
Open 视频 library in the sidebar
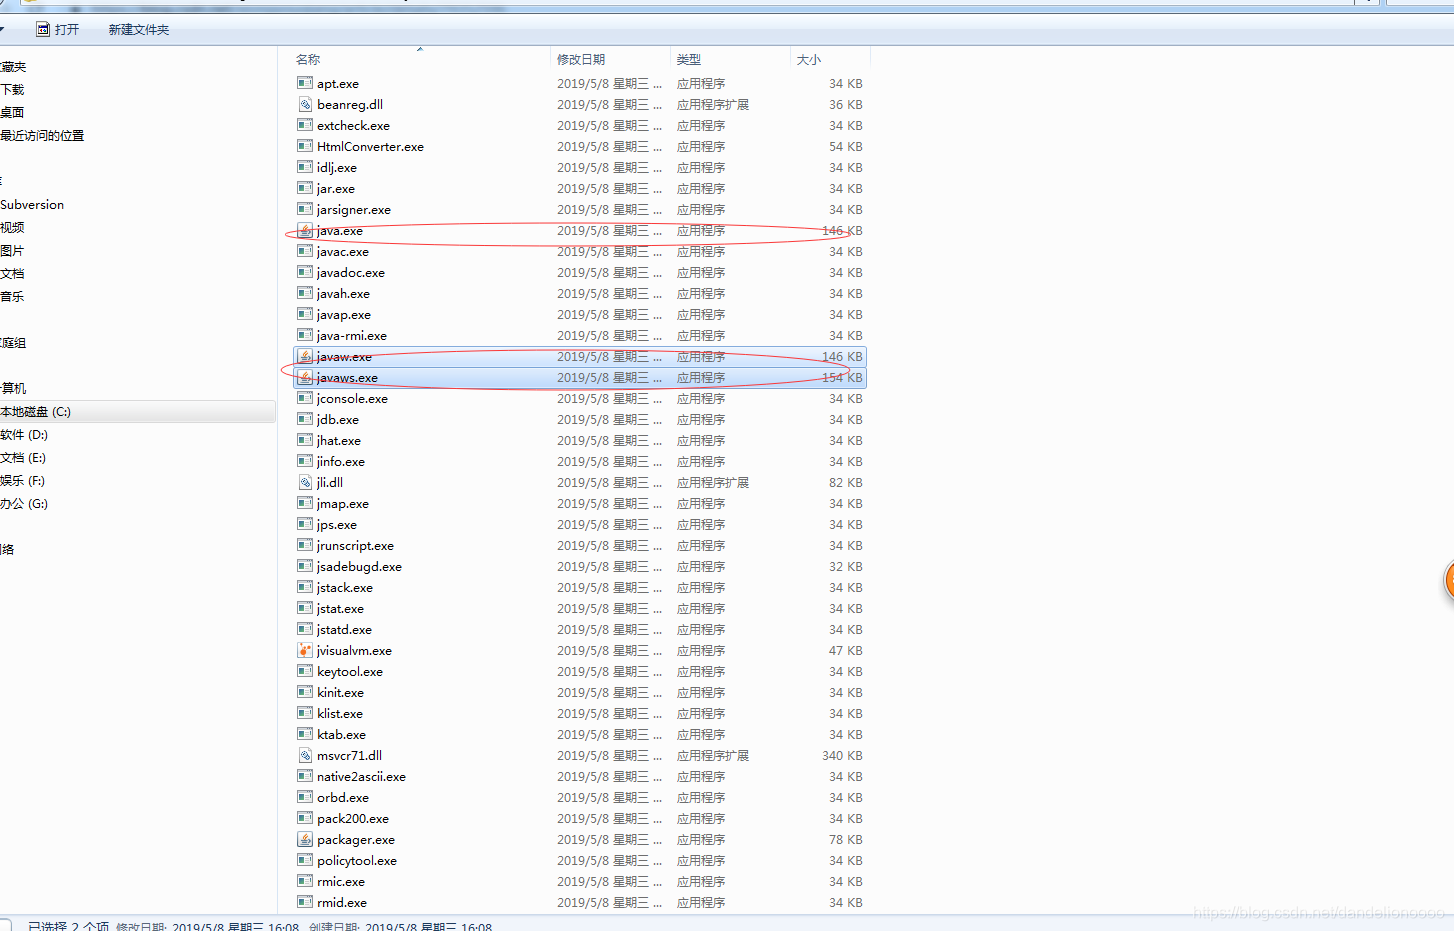12,228
